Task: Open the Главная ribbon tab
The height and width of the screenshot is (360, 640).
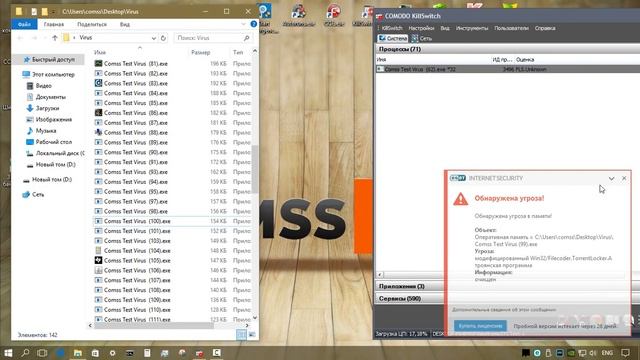Action: click(x=53, y=24)
